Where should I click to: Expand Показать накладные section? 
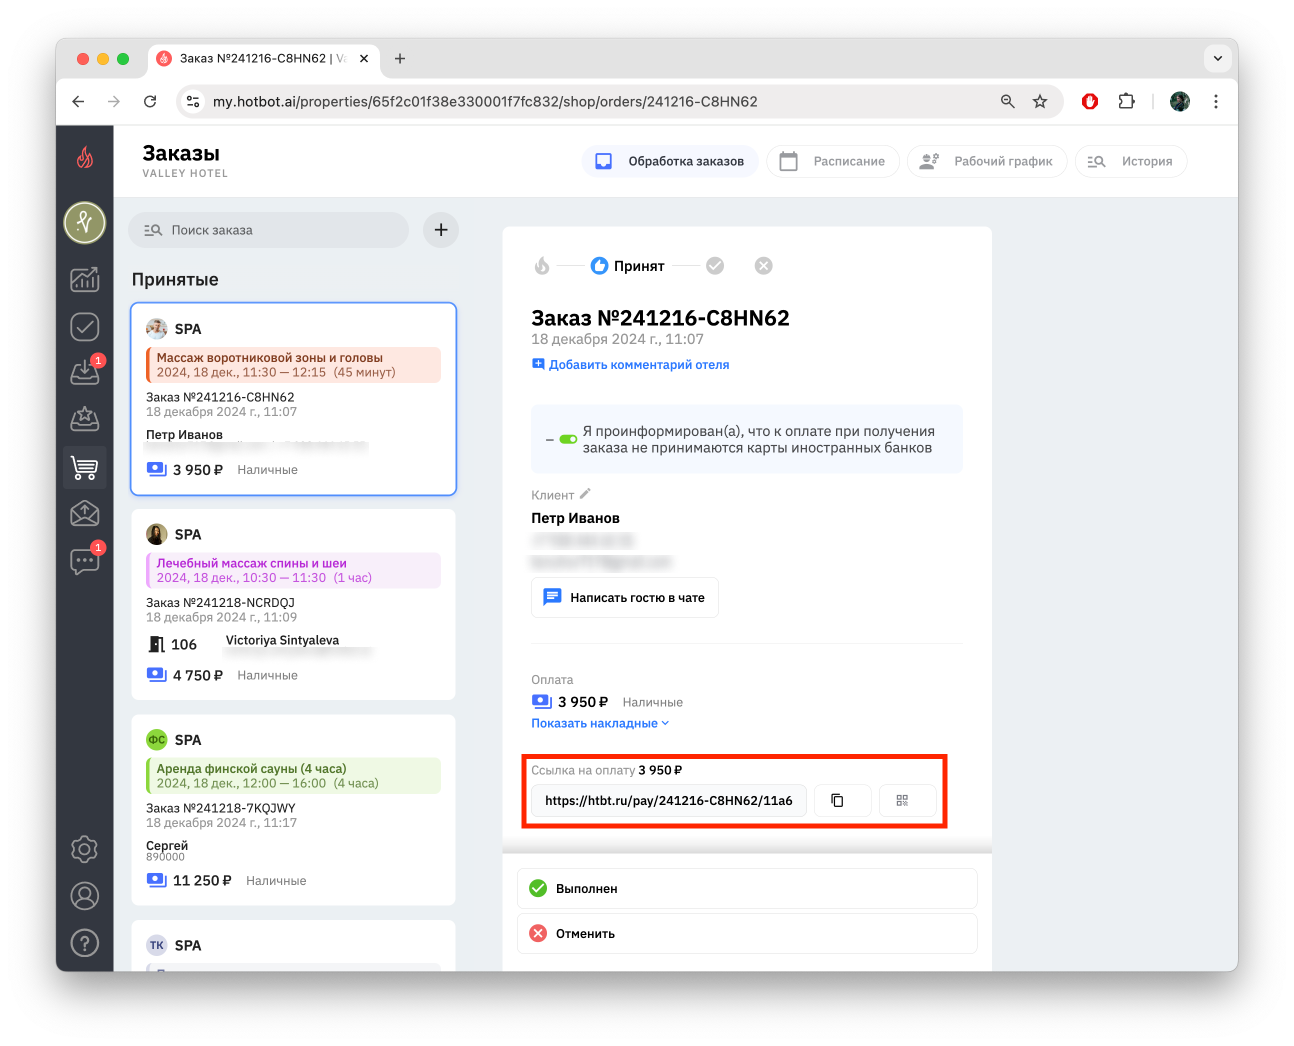coord(600,723)
